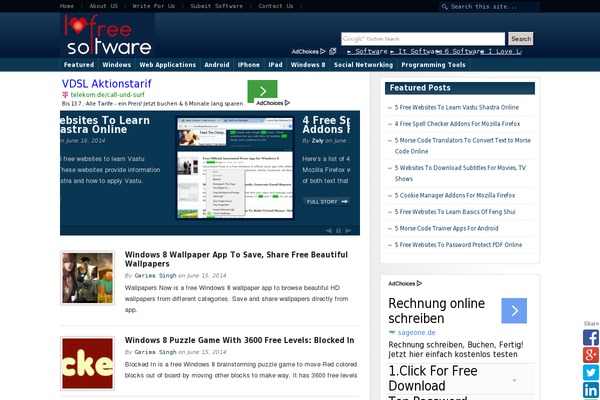Click 'Software' ad link in header
The height and width of the screenshot is (400, 600).
coord(367,51)
